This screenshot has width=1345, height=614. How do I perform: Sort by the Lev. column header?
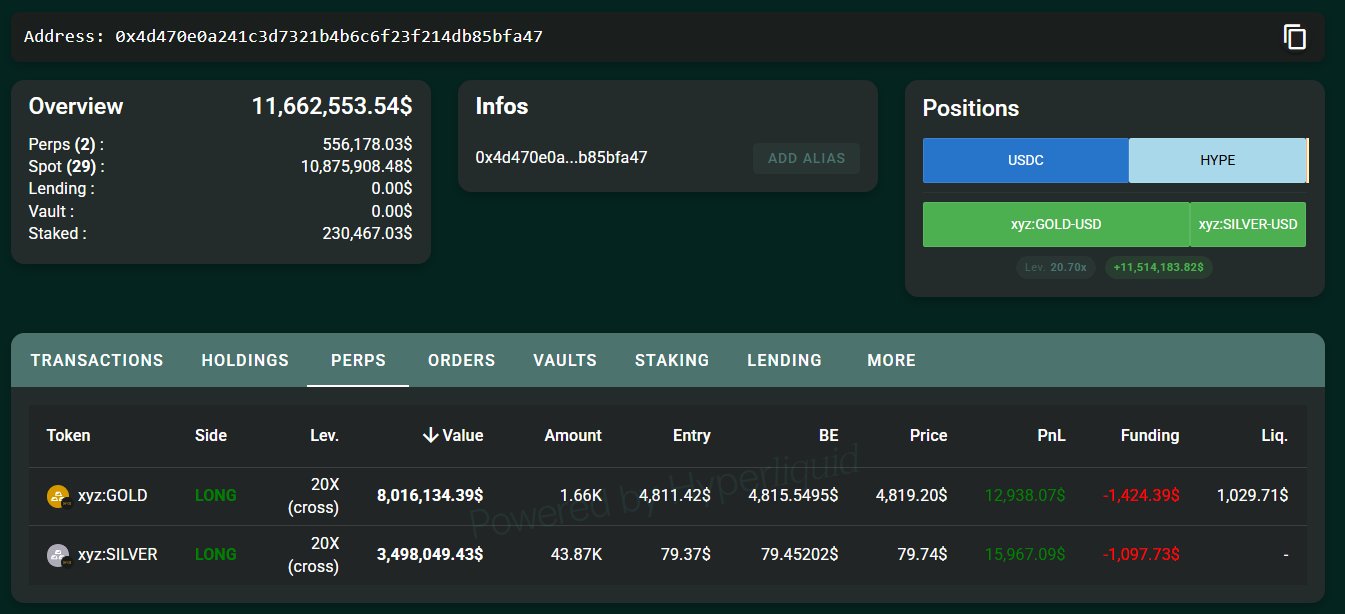[324, 435]
